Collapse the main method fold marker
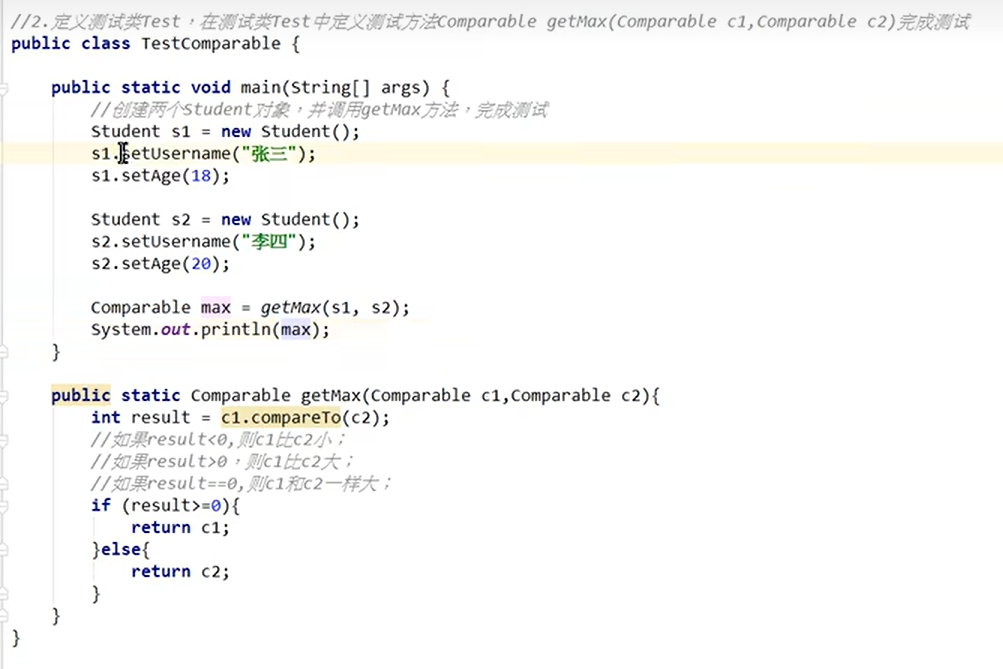Image resolution: width=1003 pixels, height=669 pixels. coord(3,88)
